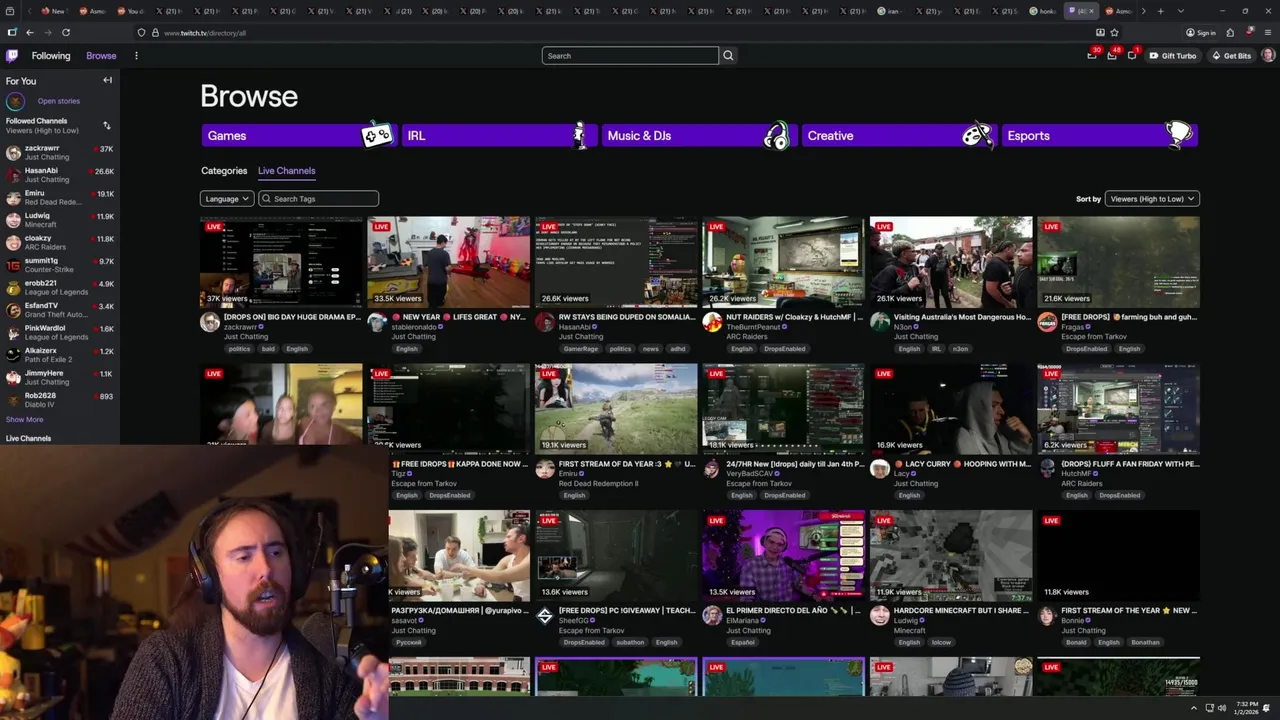Viewport: 1280px width, 720px height.
Task: Open N3on stream thumbnail 26.1K viewers
Action: [951, 262]
